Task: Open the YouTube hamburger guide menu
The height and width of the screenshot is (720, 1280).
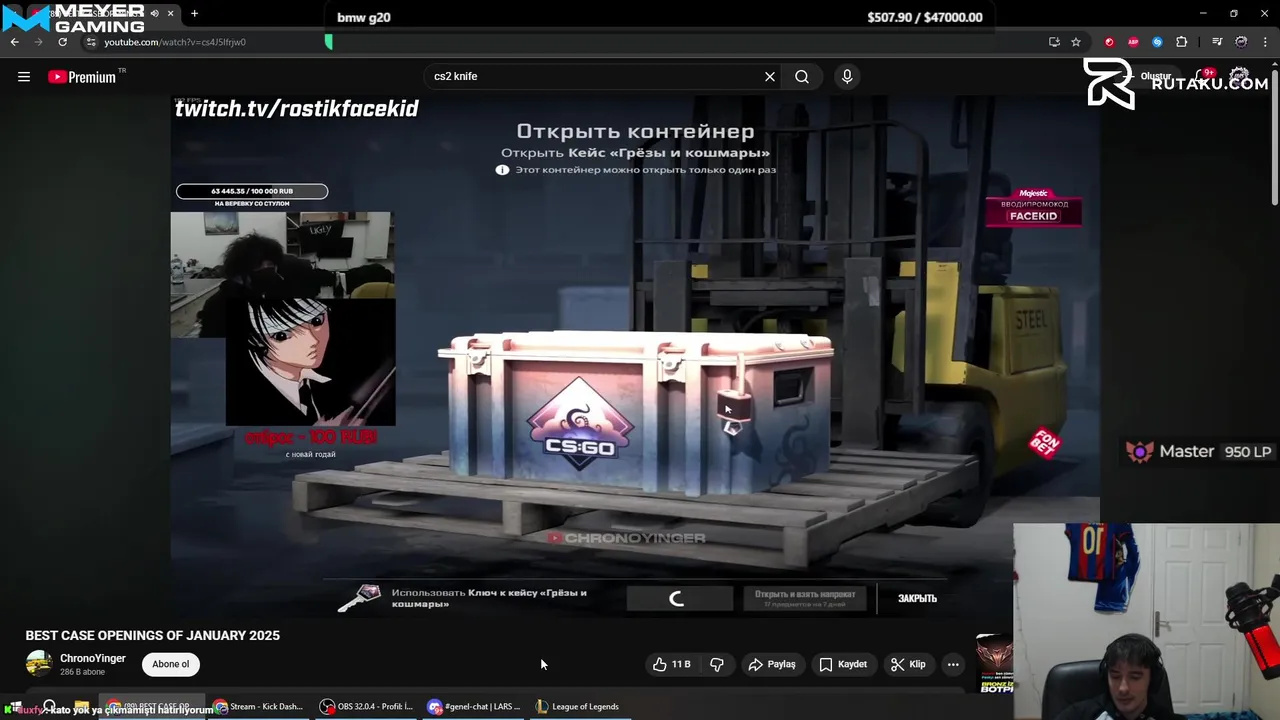Action: pyautogui.click(x=24, y=77)
